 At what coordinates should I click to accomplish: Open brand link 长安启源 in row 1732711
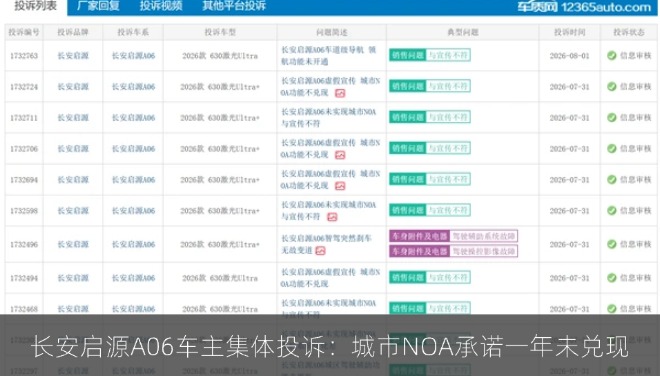(x=73, y=117)
